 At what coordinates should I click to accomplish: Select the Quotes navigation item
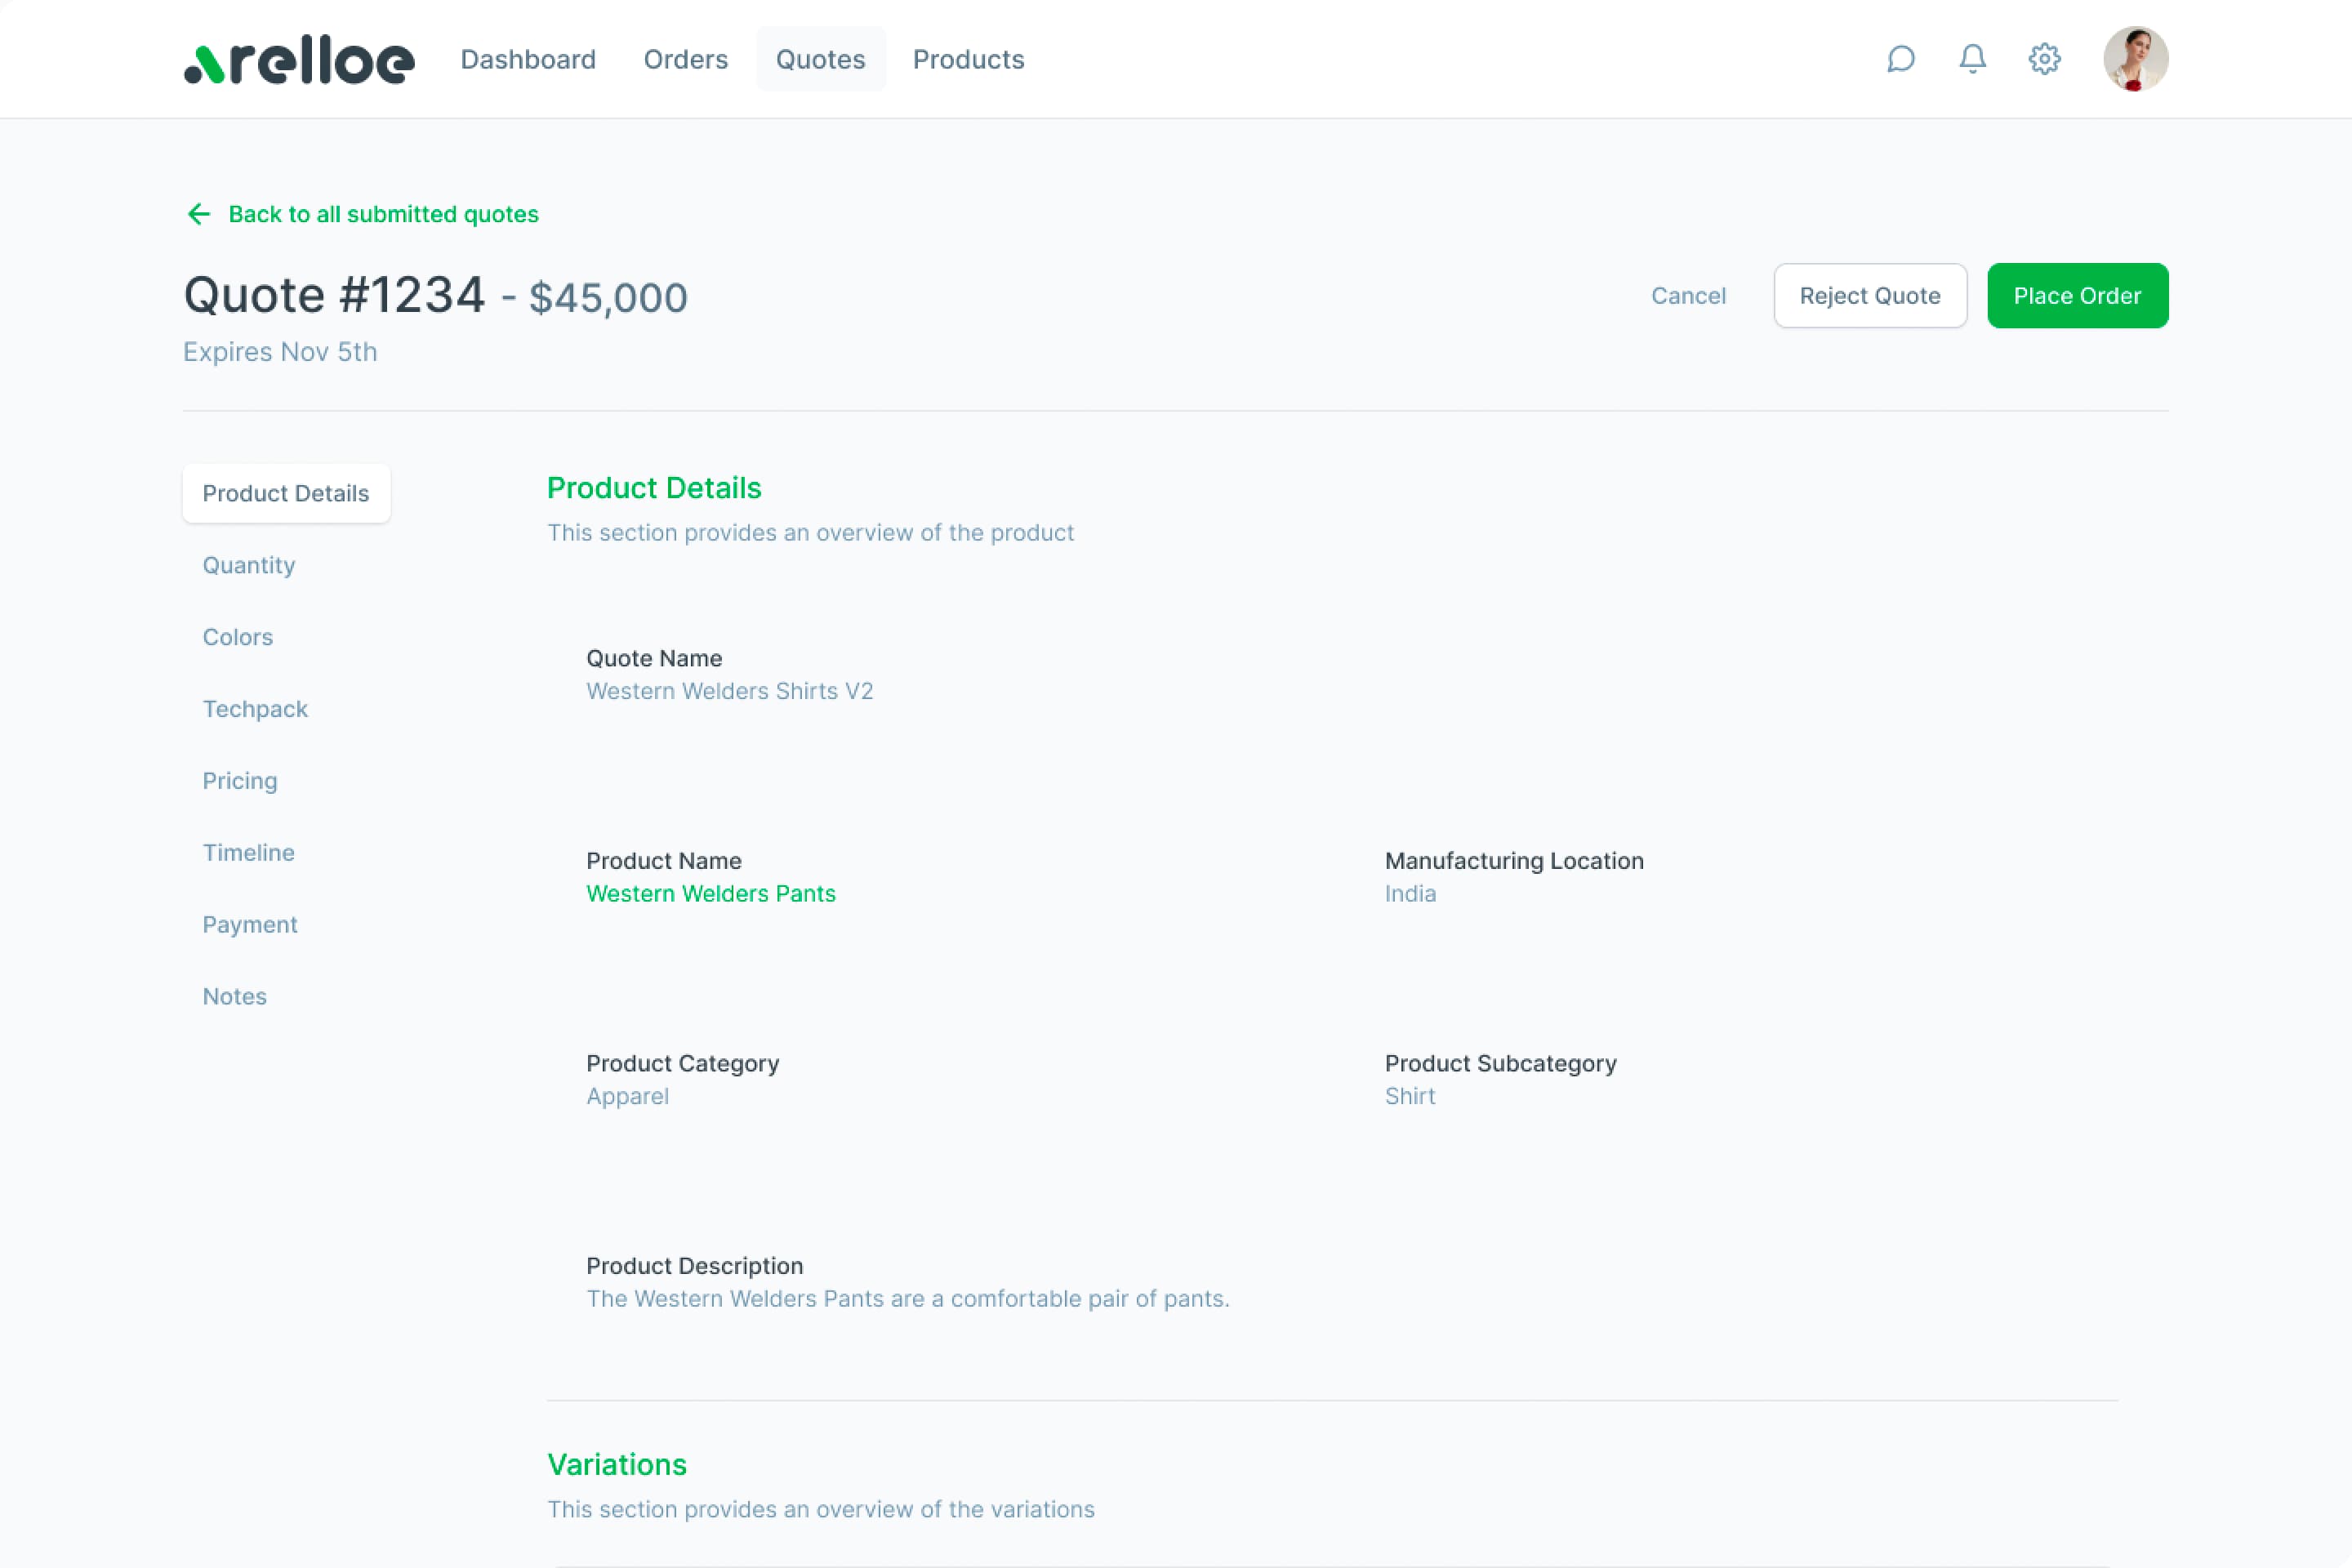pyautogui.click(x=820, y=59)
